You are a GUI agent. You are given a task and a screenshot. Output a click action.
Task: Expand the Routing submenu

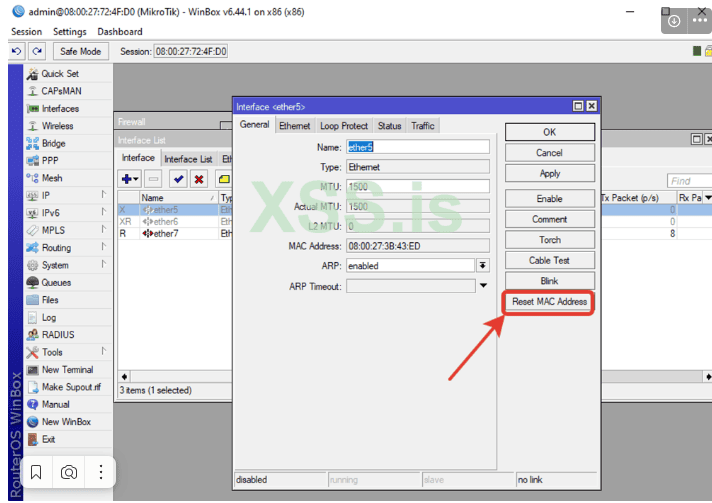[104, 247]
